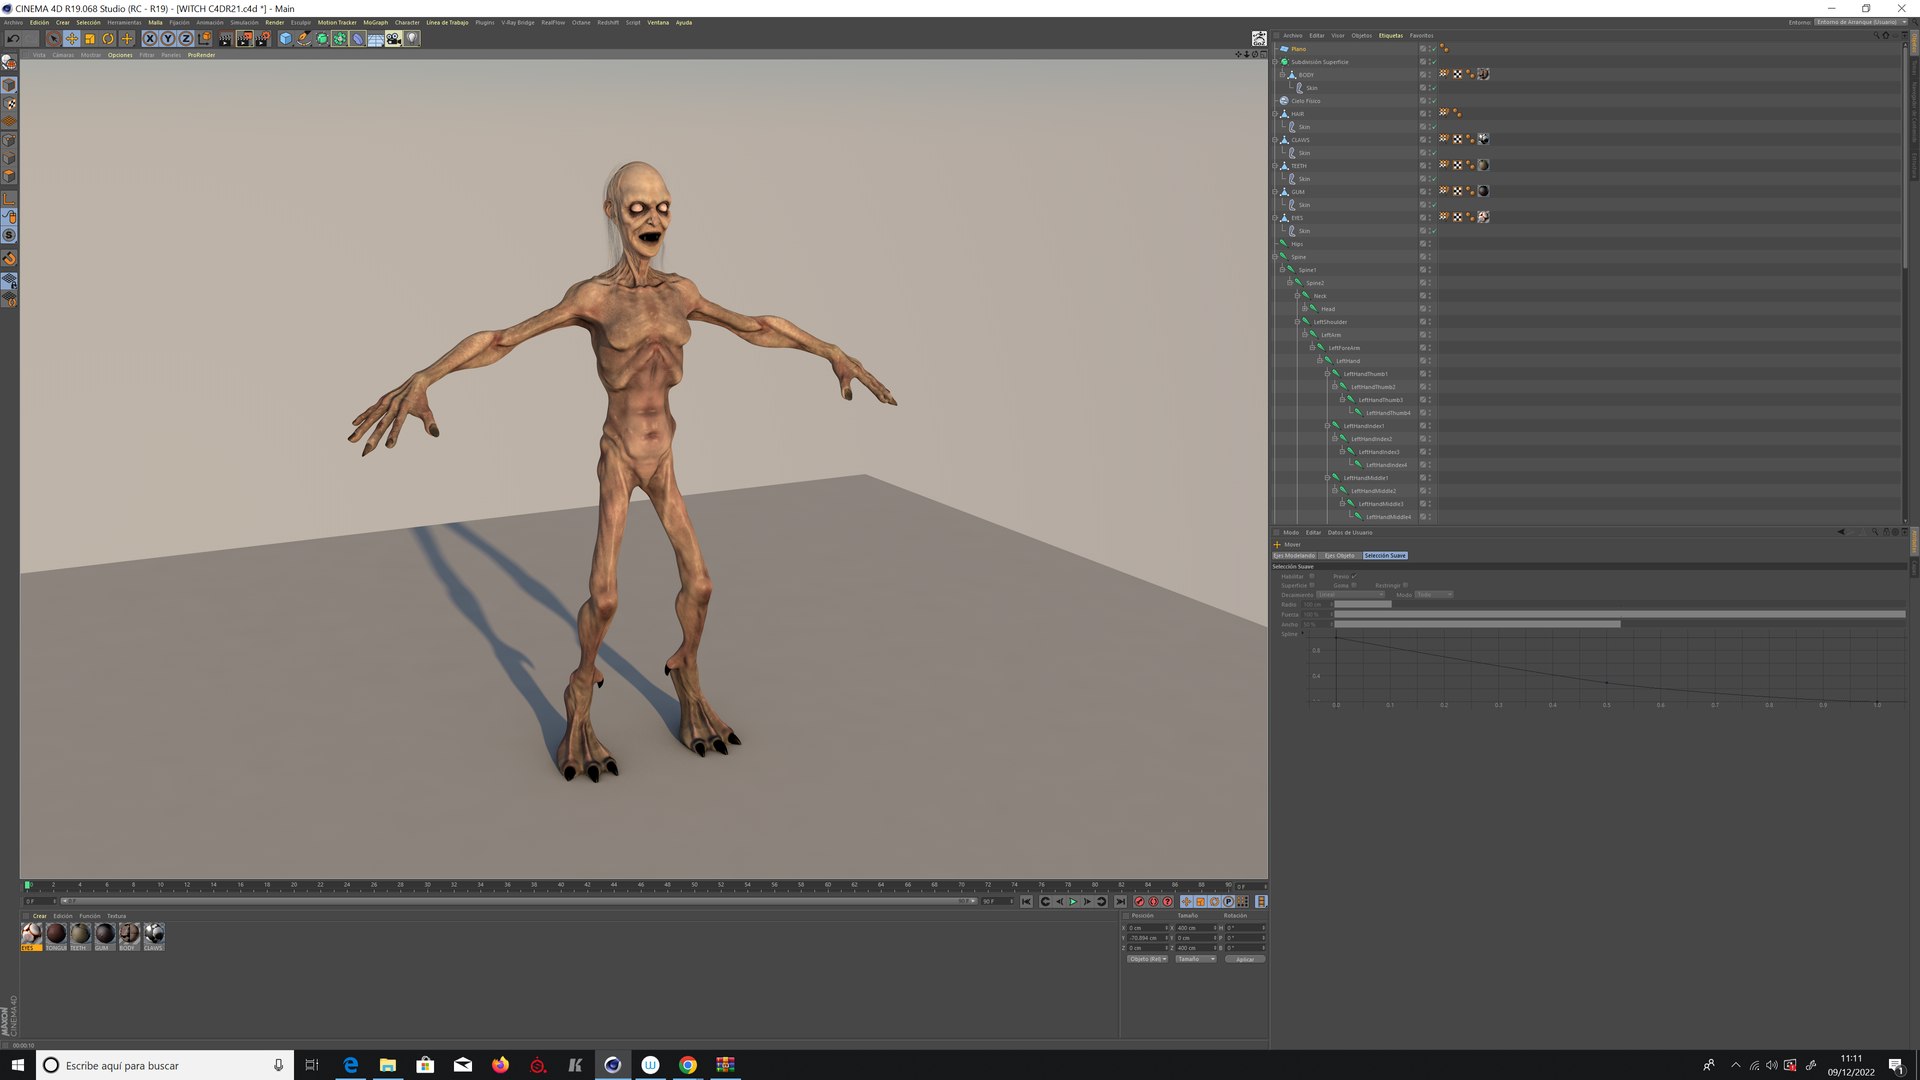Toggle the X axis lock icon
Image resolution: width=1920 pixels, height=1080 pixels.
(150, 39)
